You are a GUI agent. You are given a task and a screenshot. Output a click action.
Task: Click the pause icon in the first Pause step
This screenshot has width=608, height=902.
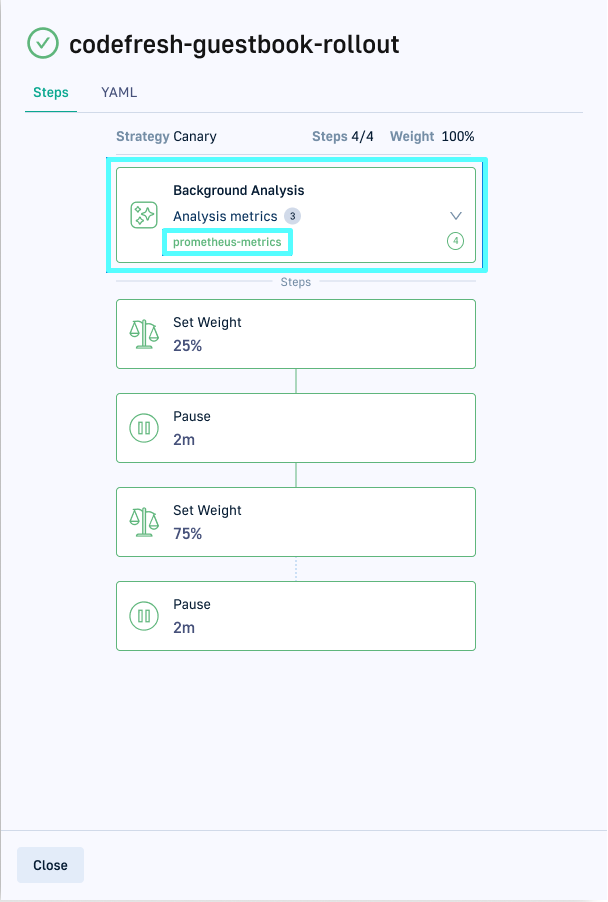click(x=144, y=428)
